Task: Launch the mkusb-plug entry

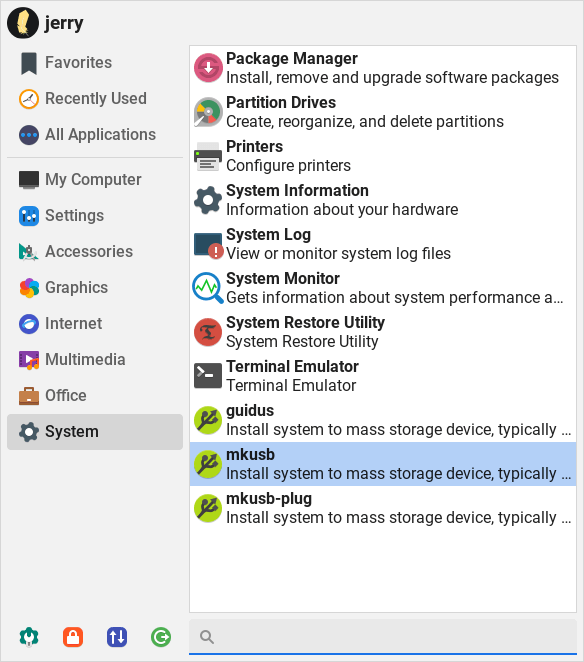Action: pos(383,508)
